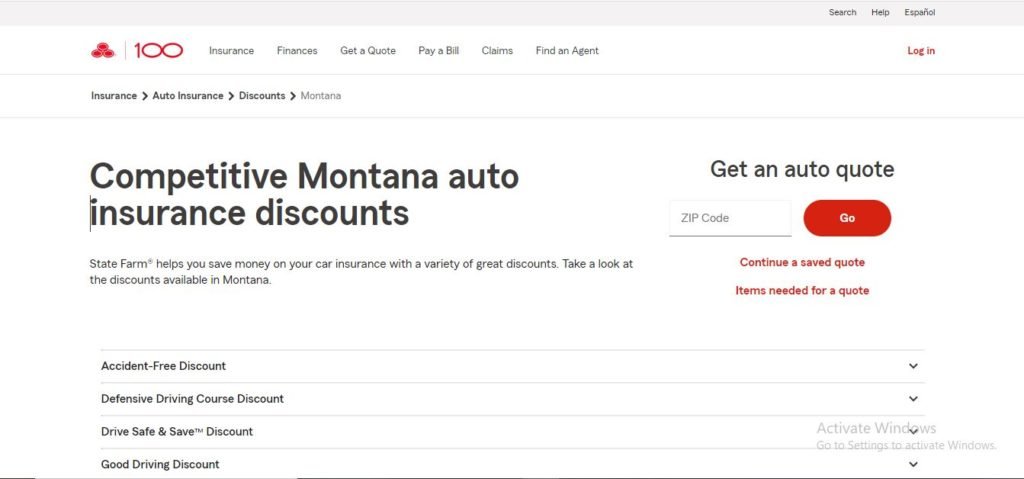This screenshot has height=479, width=1024.
Task: Open Search in the top bar
Action: click(842, 12)
